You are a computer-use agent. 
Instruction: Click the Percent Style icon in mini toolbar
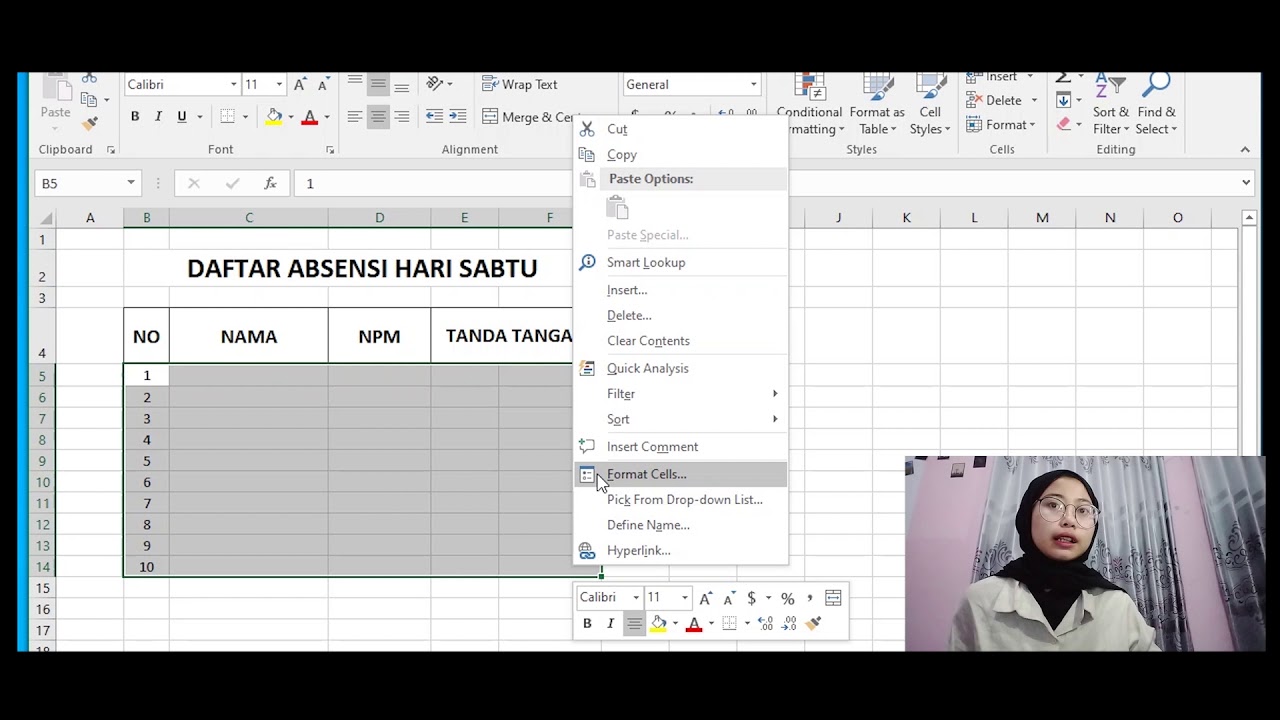click(787, 598)
